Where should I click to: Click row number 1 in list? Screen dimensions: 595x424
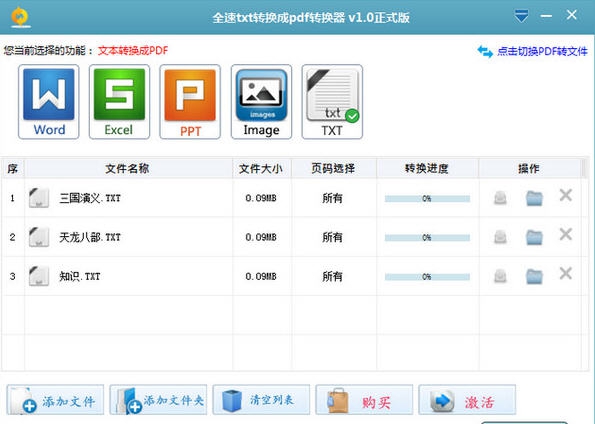coord(13,198)
